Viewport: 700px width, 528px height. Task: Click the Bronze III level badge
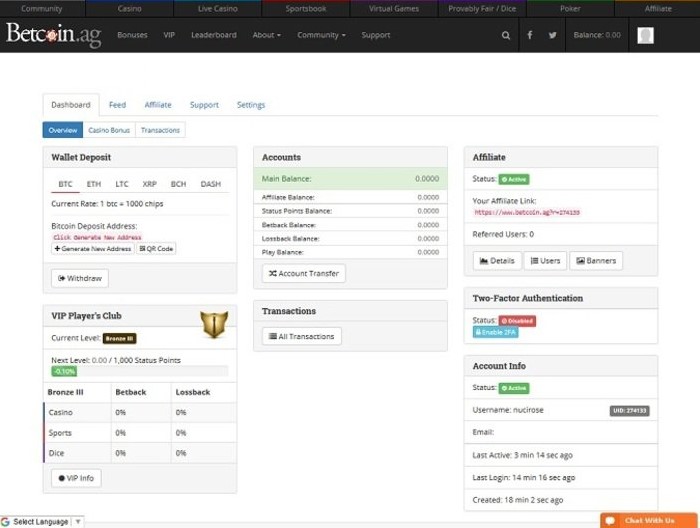120,338
